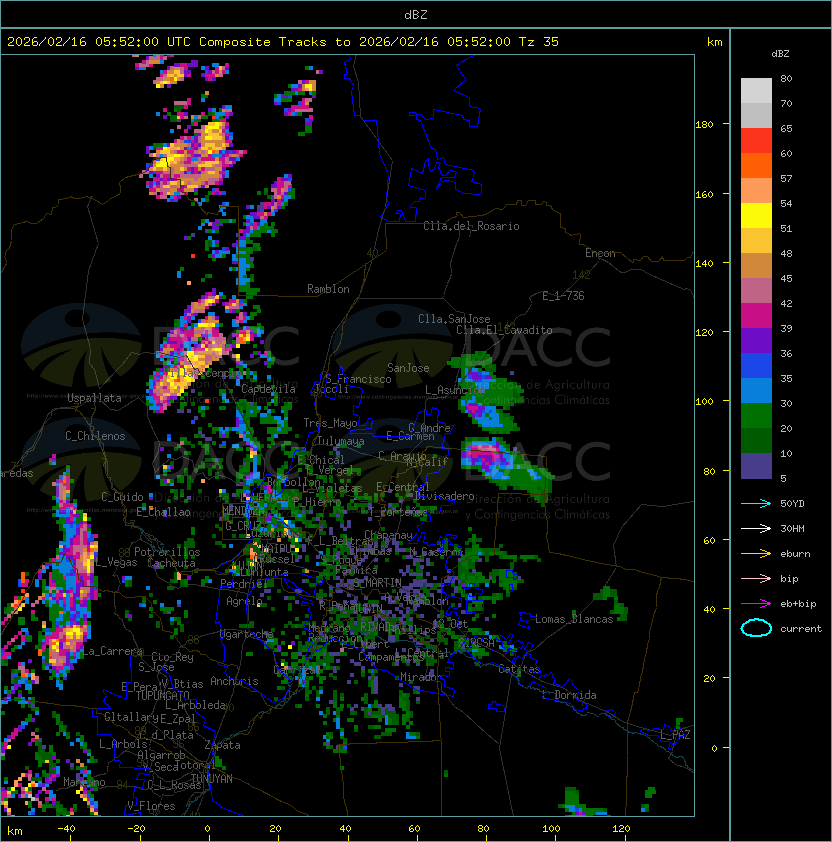This screenshot has width=832, height=842.
Task: Click the white 30HM arrow in legend
Action: [756, 528]
